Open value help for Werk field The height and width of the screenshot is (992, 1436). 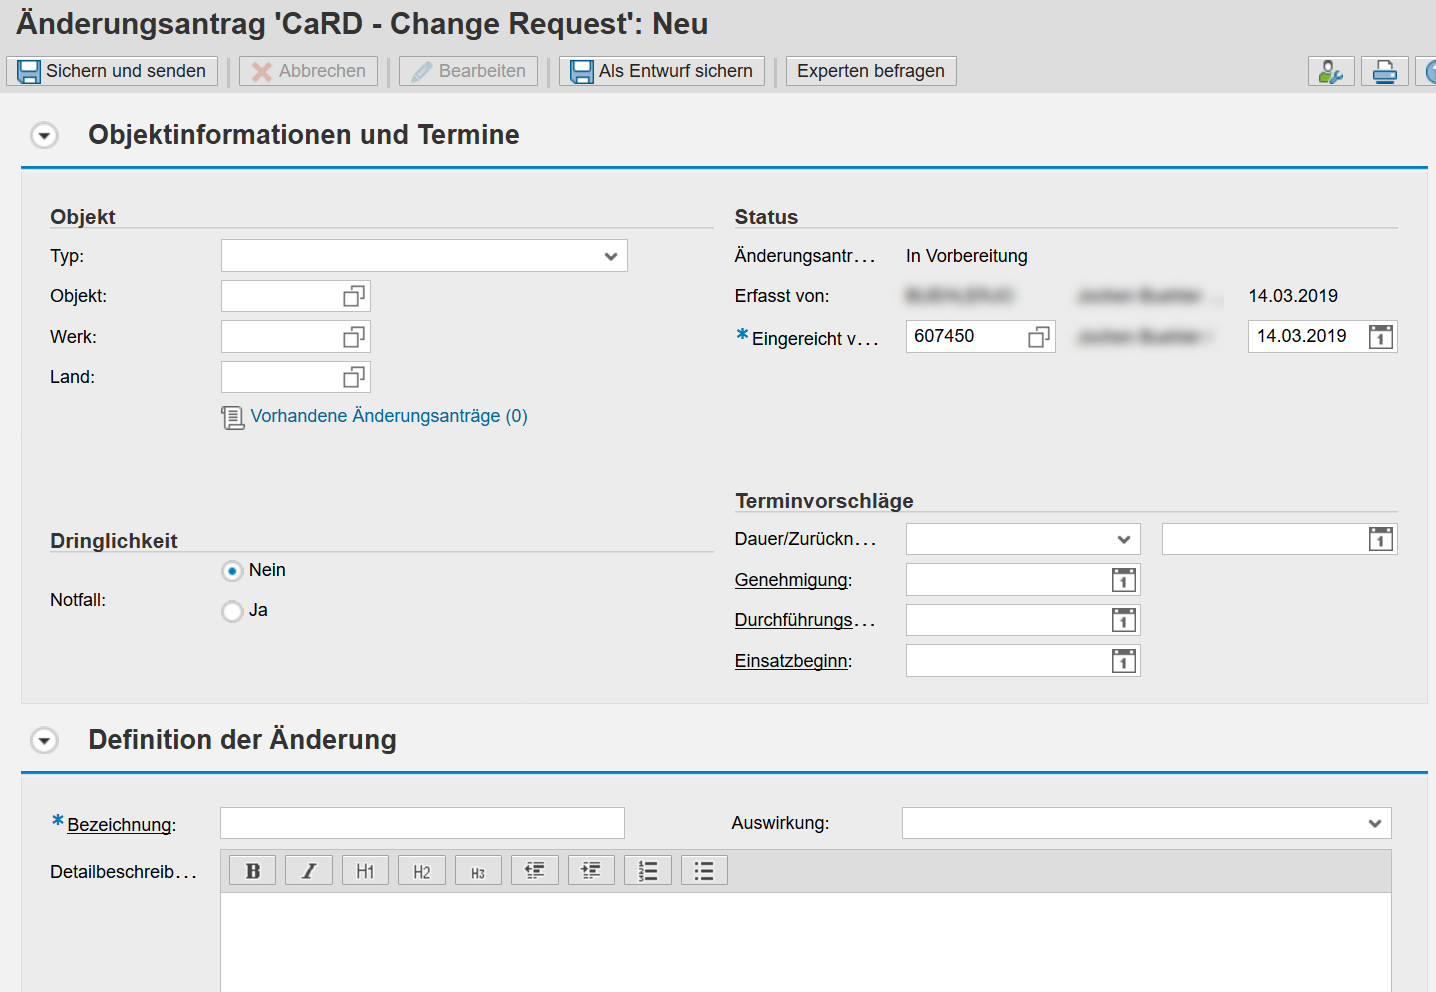(x=354, y=337)
